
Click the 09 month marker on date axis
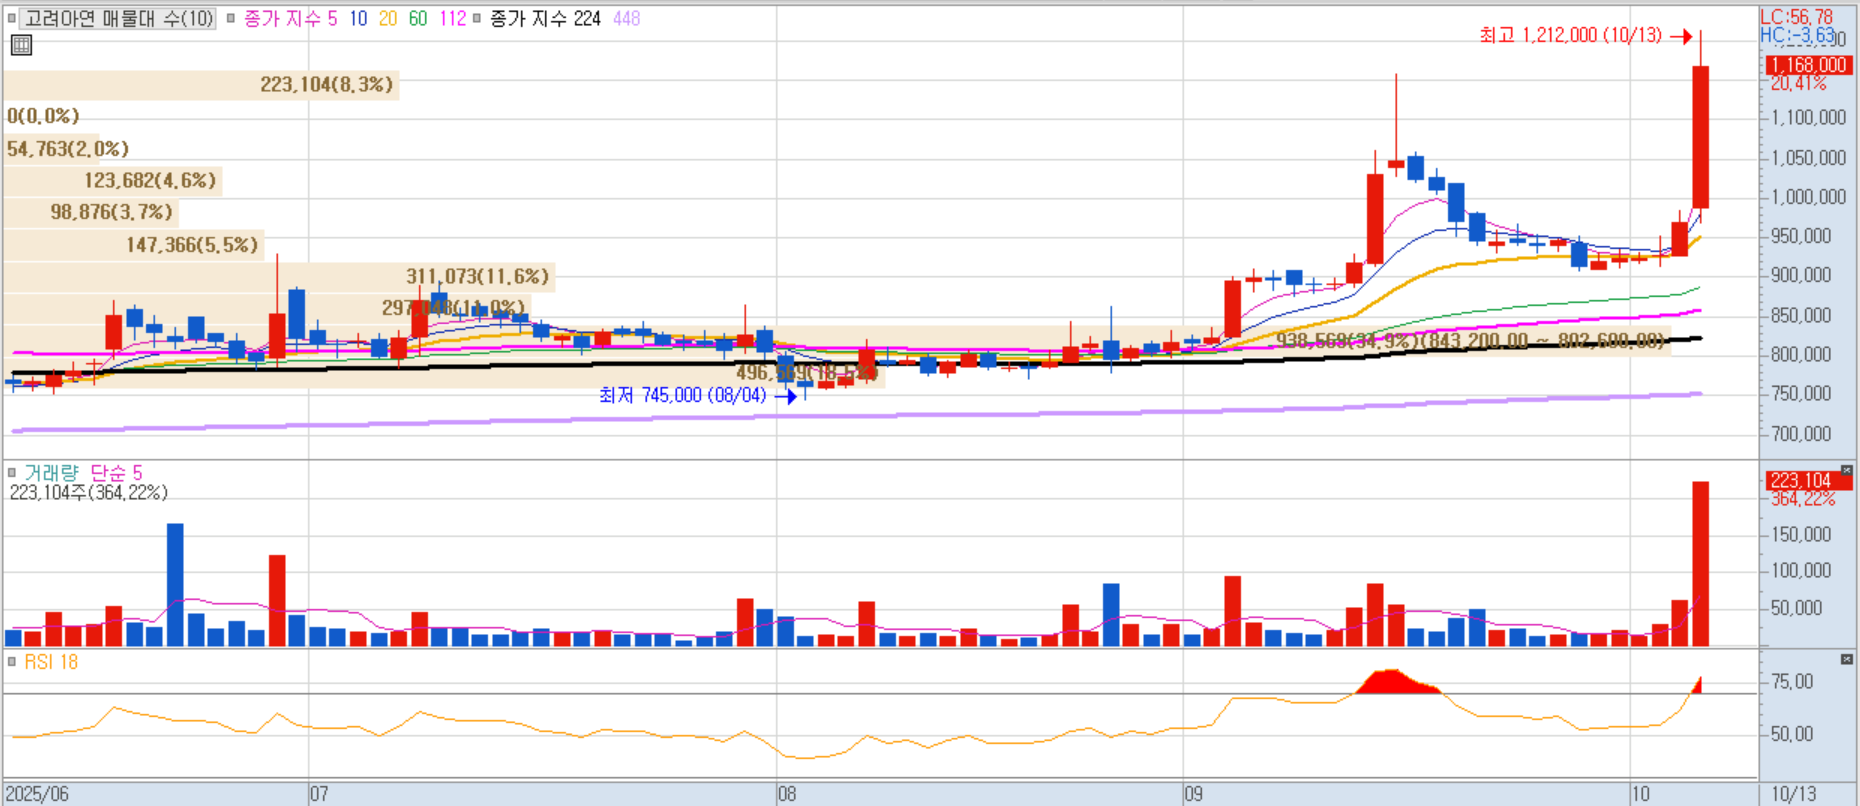pyautogui.click(x=1193, y=794)
